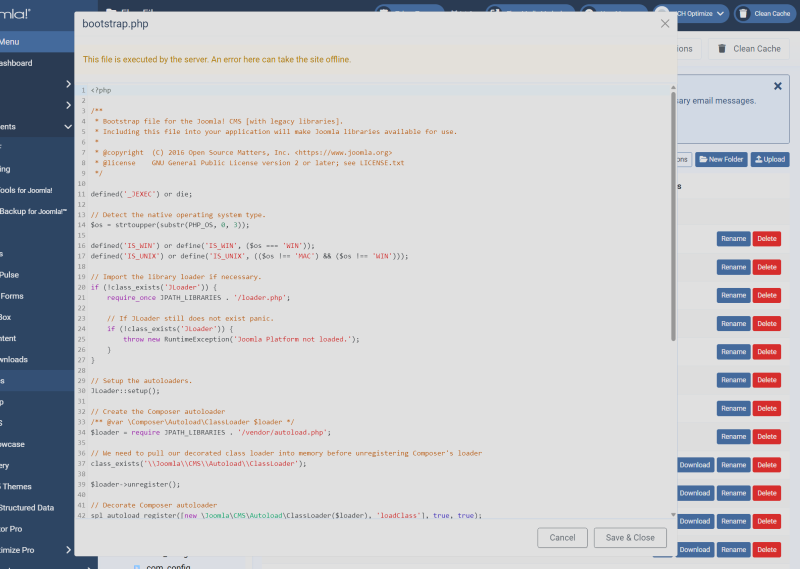Image resolution: width=800 pixels, height=569 pixels.
Task: Click the '@copyright' comment line
Action: pos(243,153)
